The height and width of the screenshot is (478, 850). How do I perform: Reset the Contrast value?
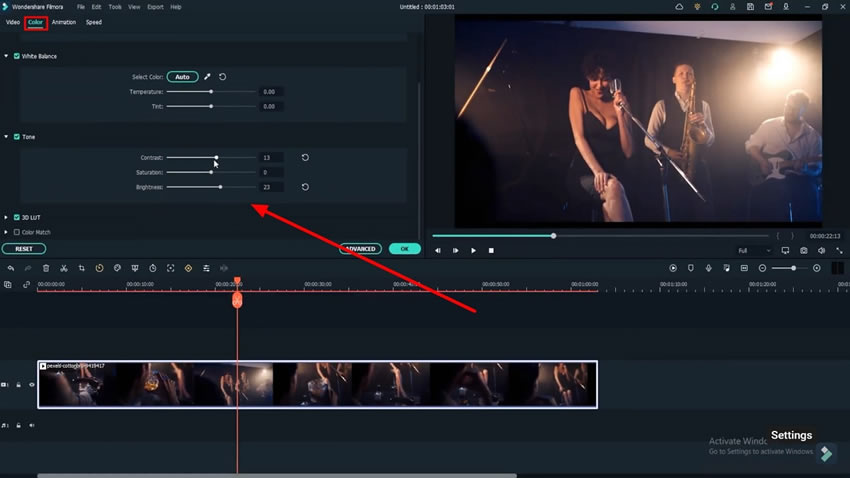click(x=305, y=157)
